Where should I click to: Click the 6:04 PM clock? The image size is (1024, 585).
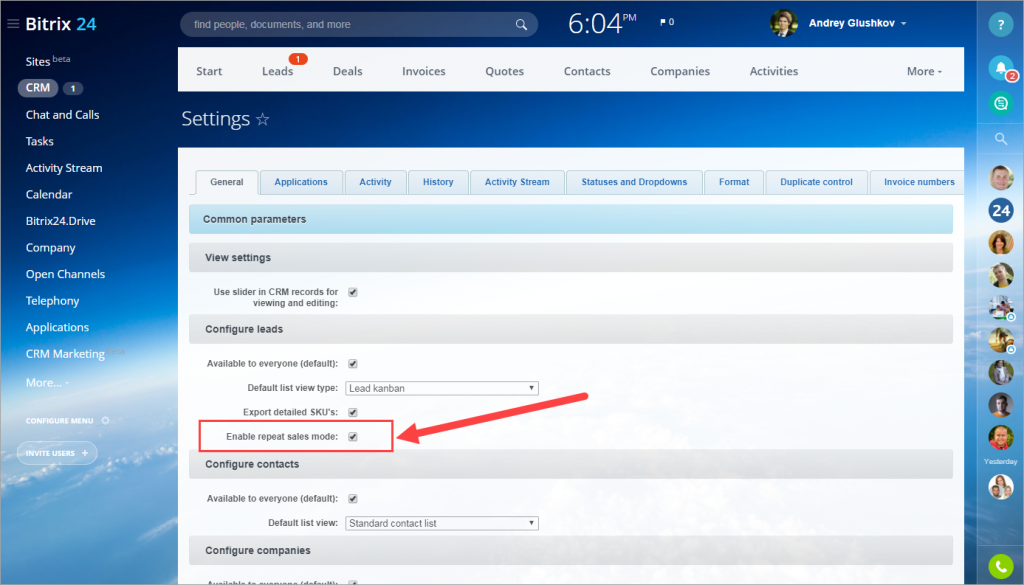tap(601, 24)
